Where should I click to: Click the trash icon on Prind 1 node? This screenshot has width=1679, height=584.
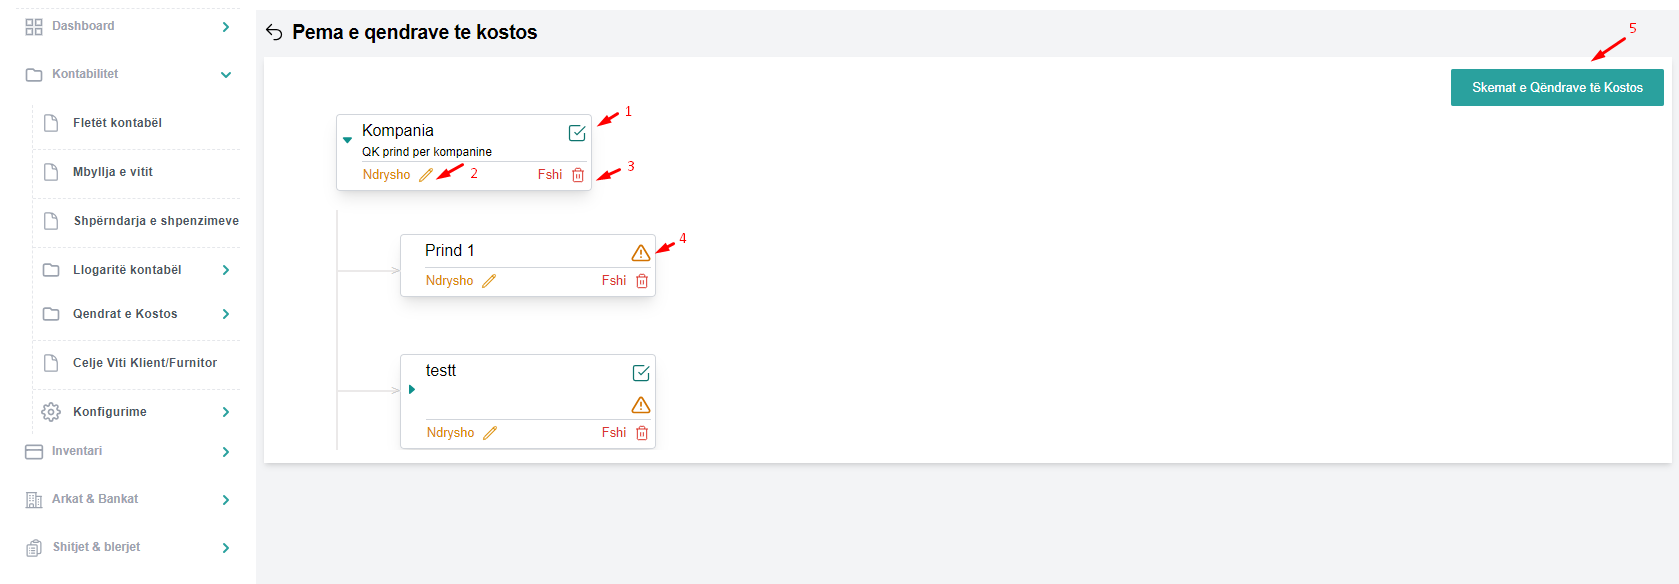point(642,281)
